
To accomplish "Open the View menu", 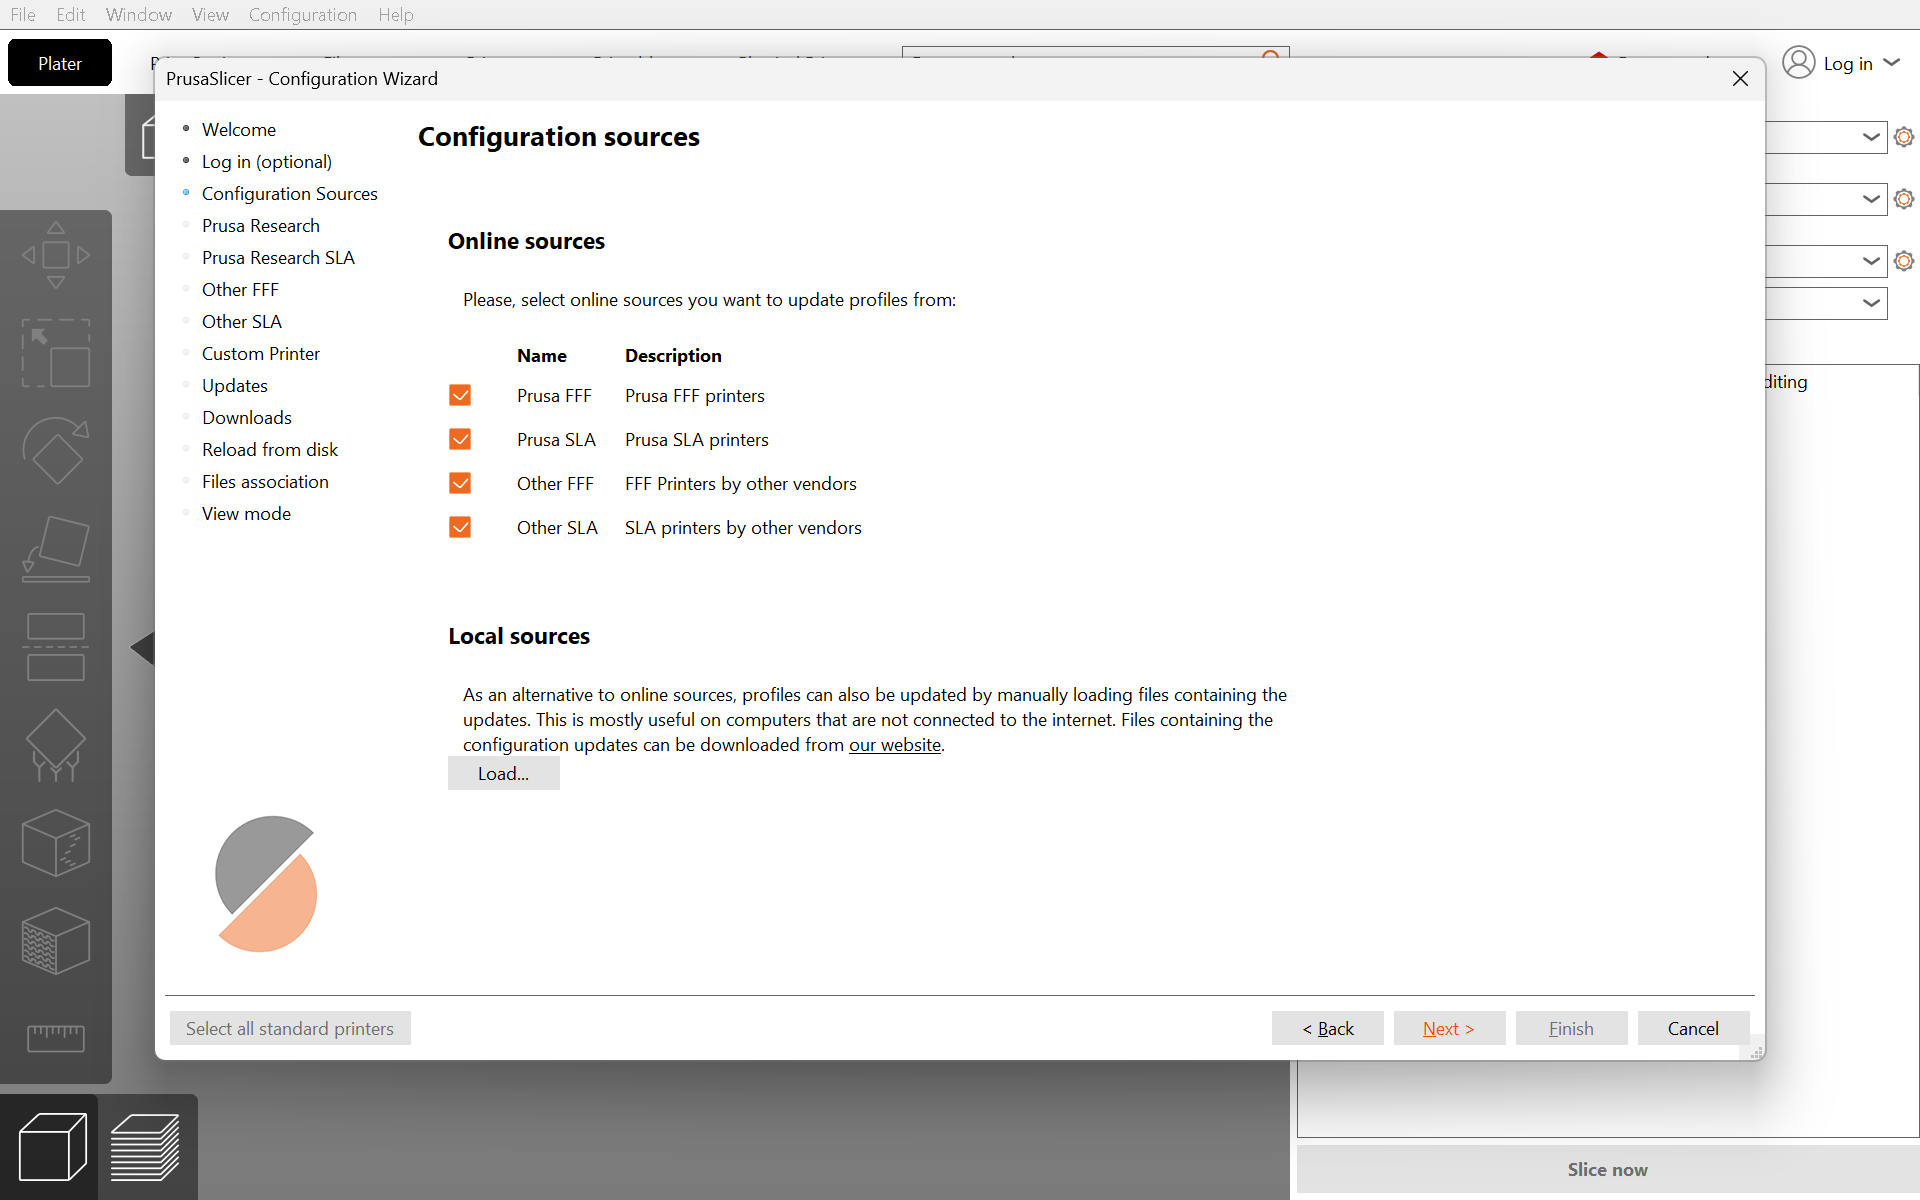I will (x=210, y=14).
